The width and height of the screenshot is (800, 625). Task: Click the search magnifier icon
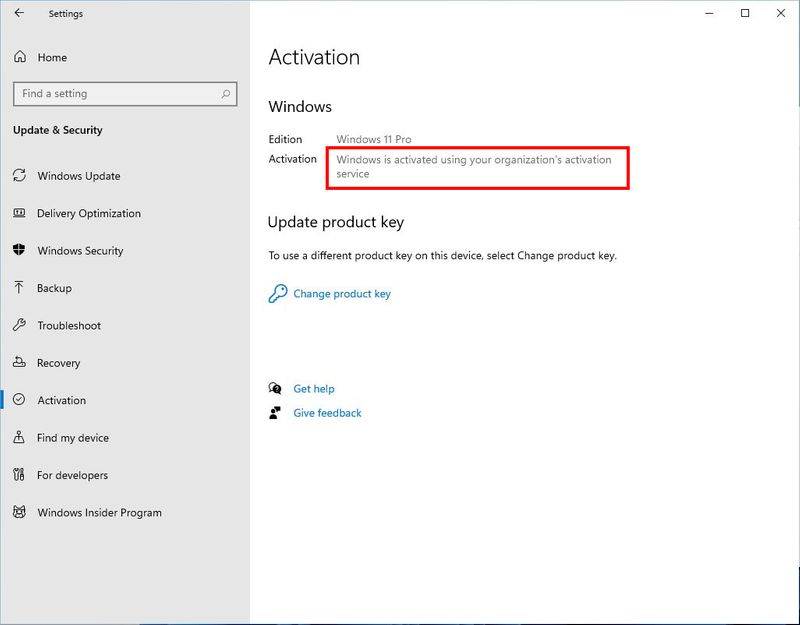226,94
